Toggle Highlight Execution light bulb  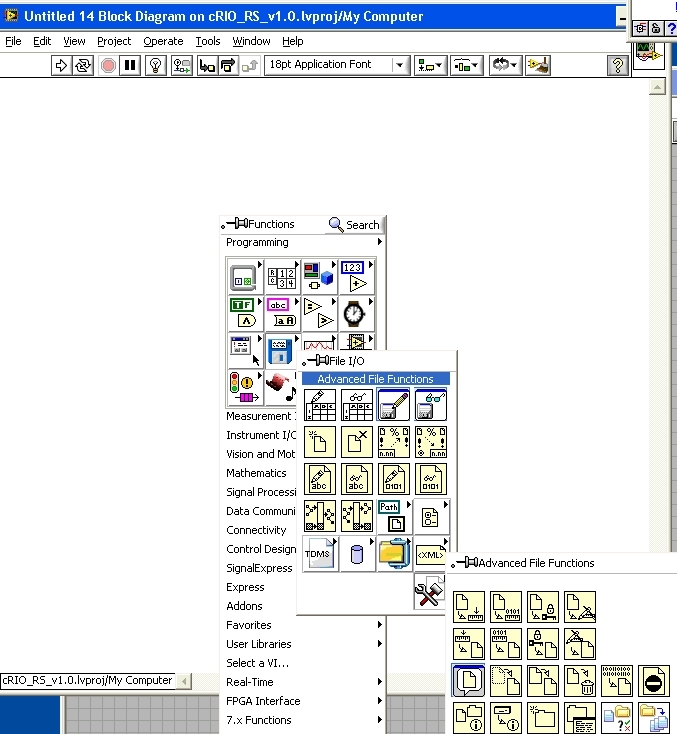coord(156,66)
